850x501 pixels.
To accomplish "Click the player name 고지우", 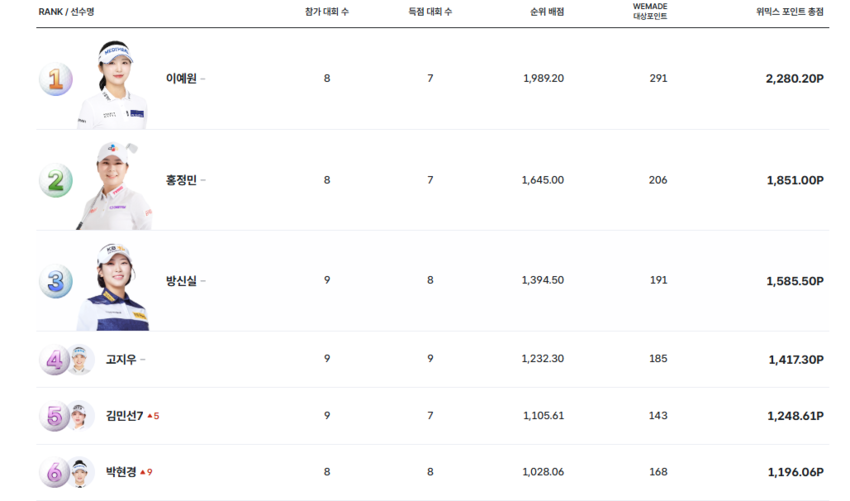I will click(x=121, y=359).
